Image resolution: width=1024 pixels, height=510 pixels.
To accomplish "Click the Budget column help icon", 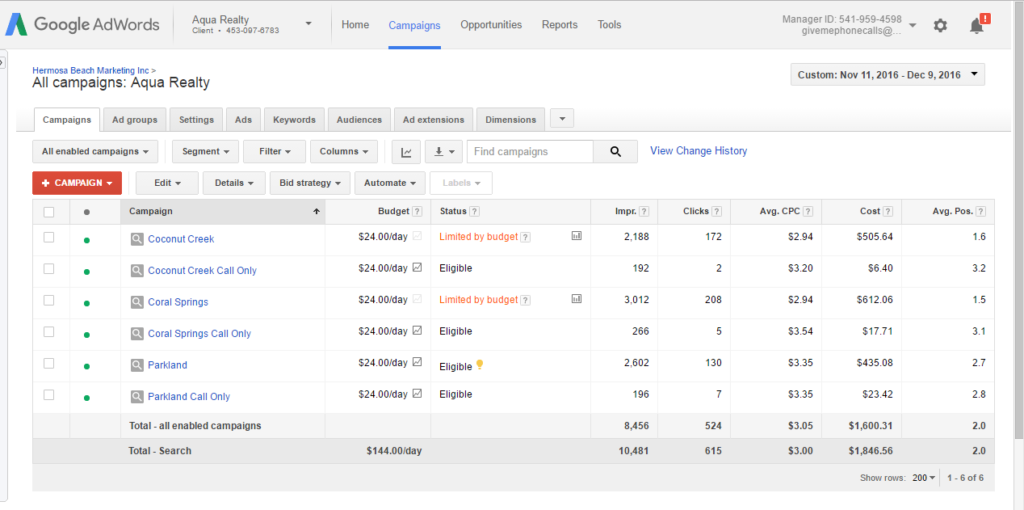I will pos(417,211).
